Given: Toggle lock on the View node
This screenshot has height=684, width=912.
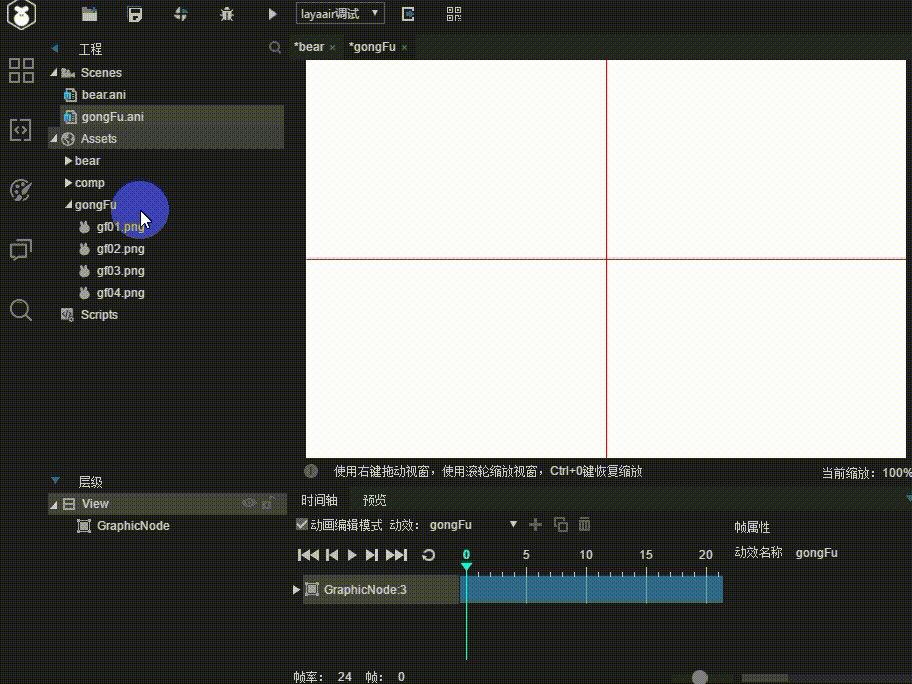Looking at the screenshot, I should 268,503.
